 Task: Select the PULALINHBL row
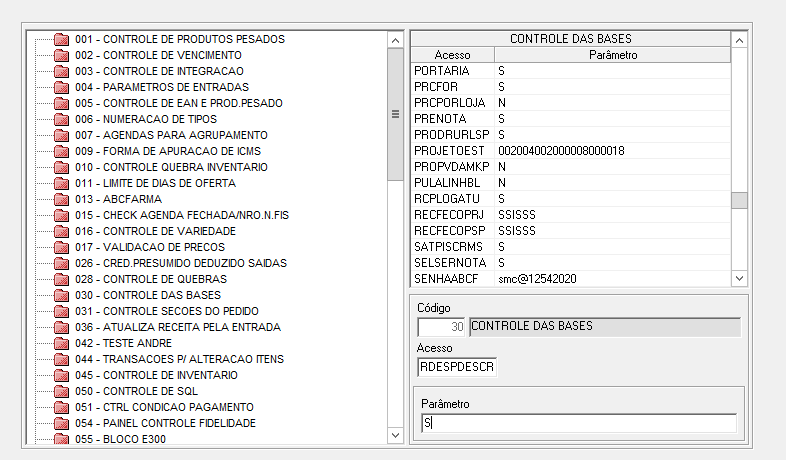pyautogui.click(x=570, y=183)
